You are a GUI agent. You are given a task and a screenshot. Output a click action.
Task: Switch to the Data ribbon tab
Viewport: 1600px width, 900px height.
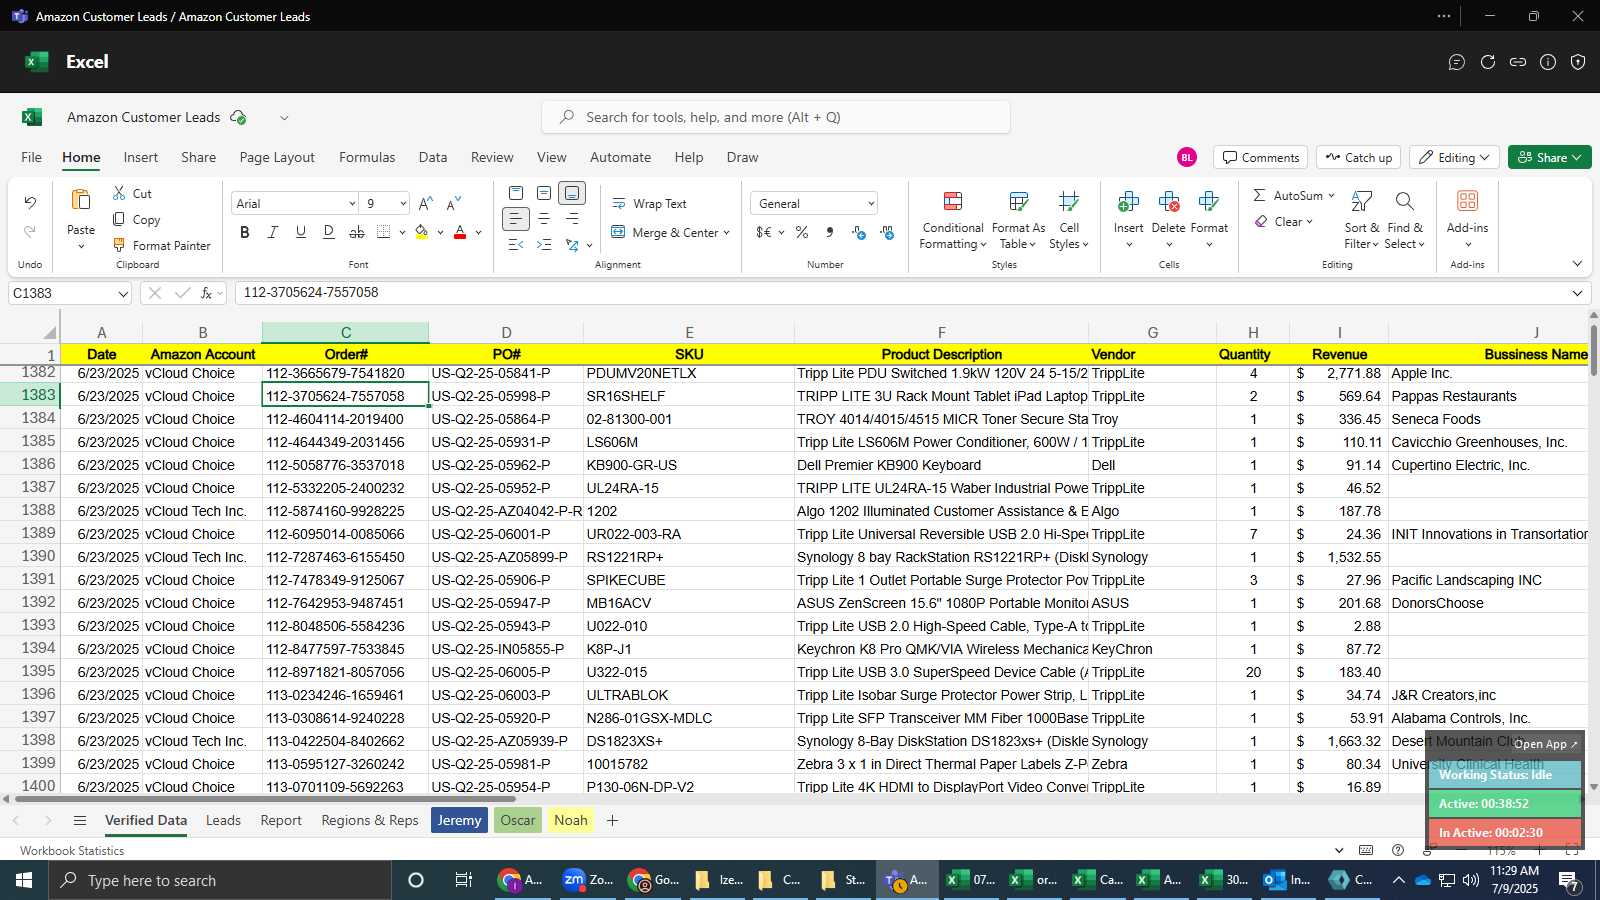433,157
